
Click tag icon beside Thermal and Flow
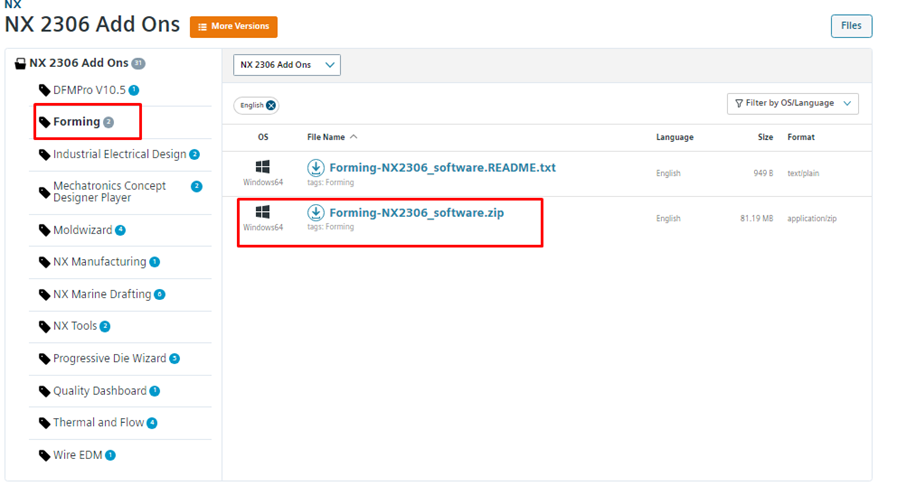tap(45, 423)
